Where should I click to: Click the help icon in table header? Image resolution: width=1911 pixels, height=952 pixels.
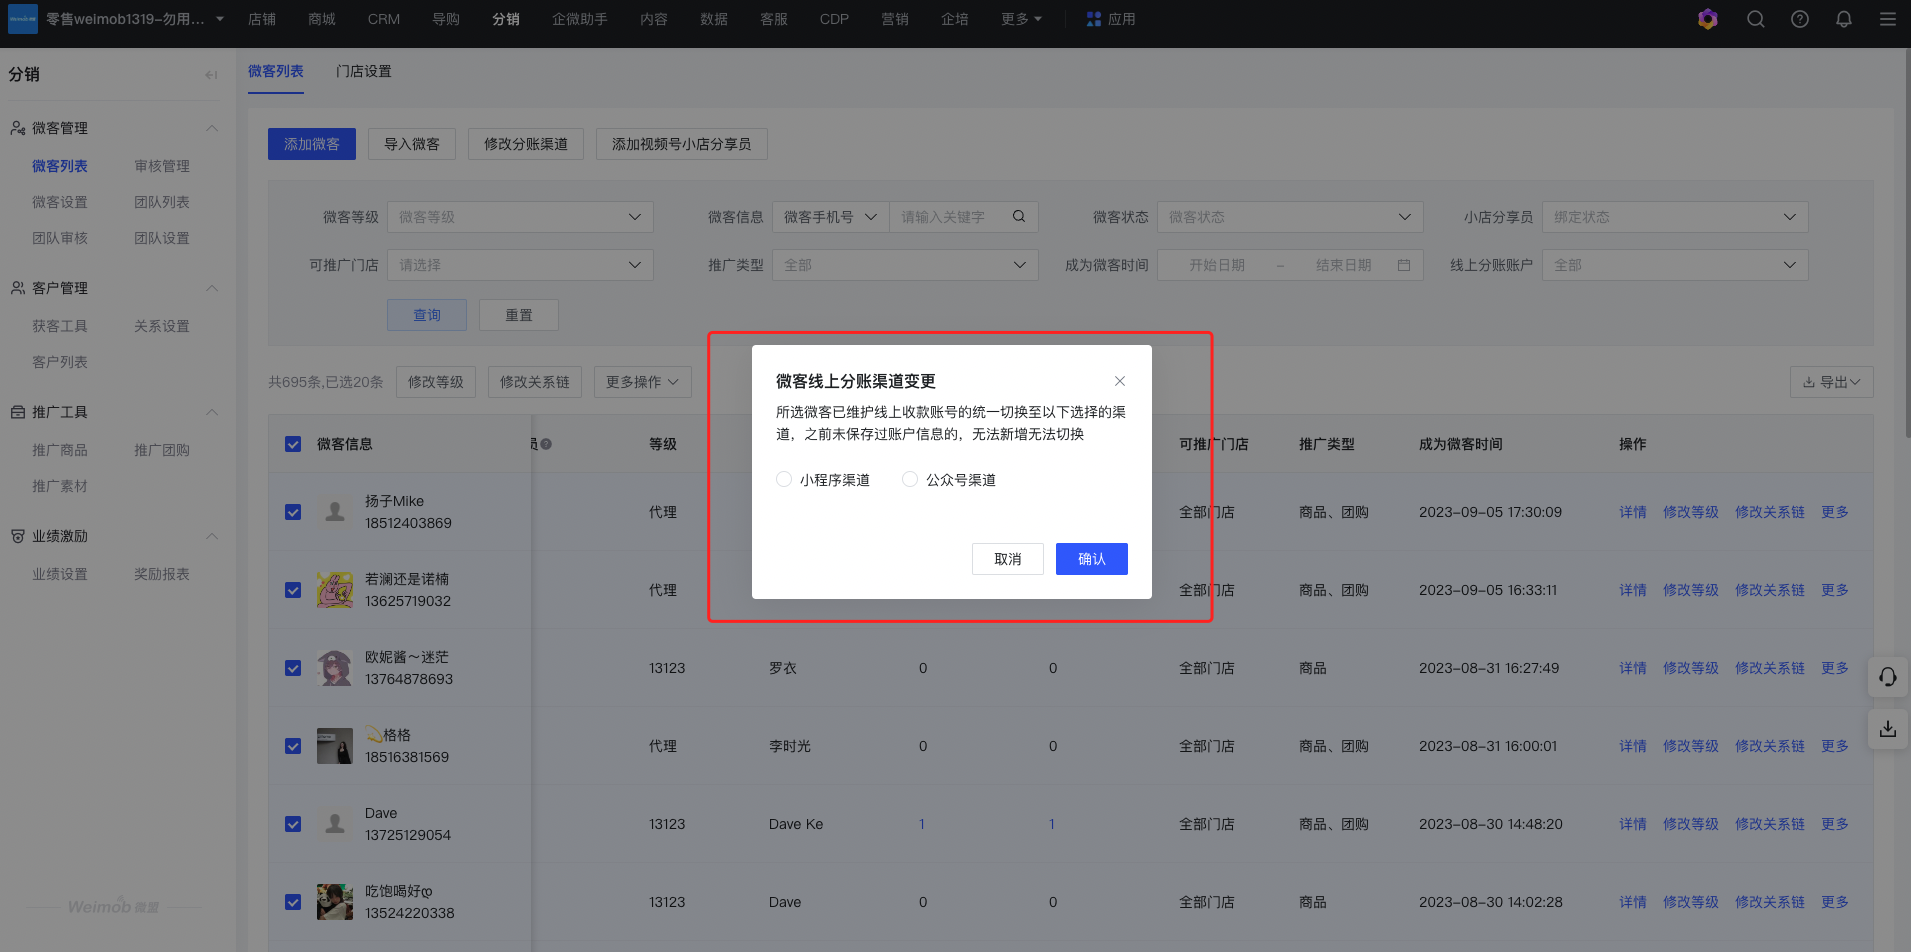[546, 444]
